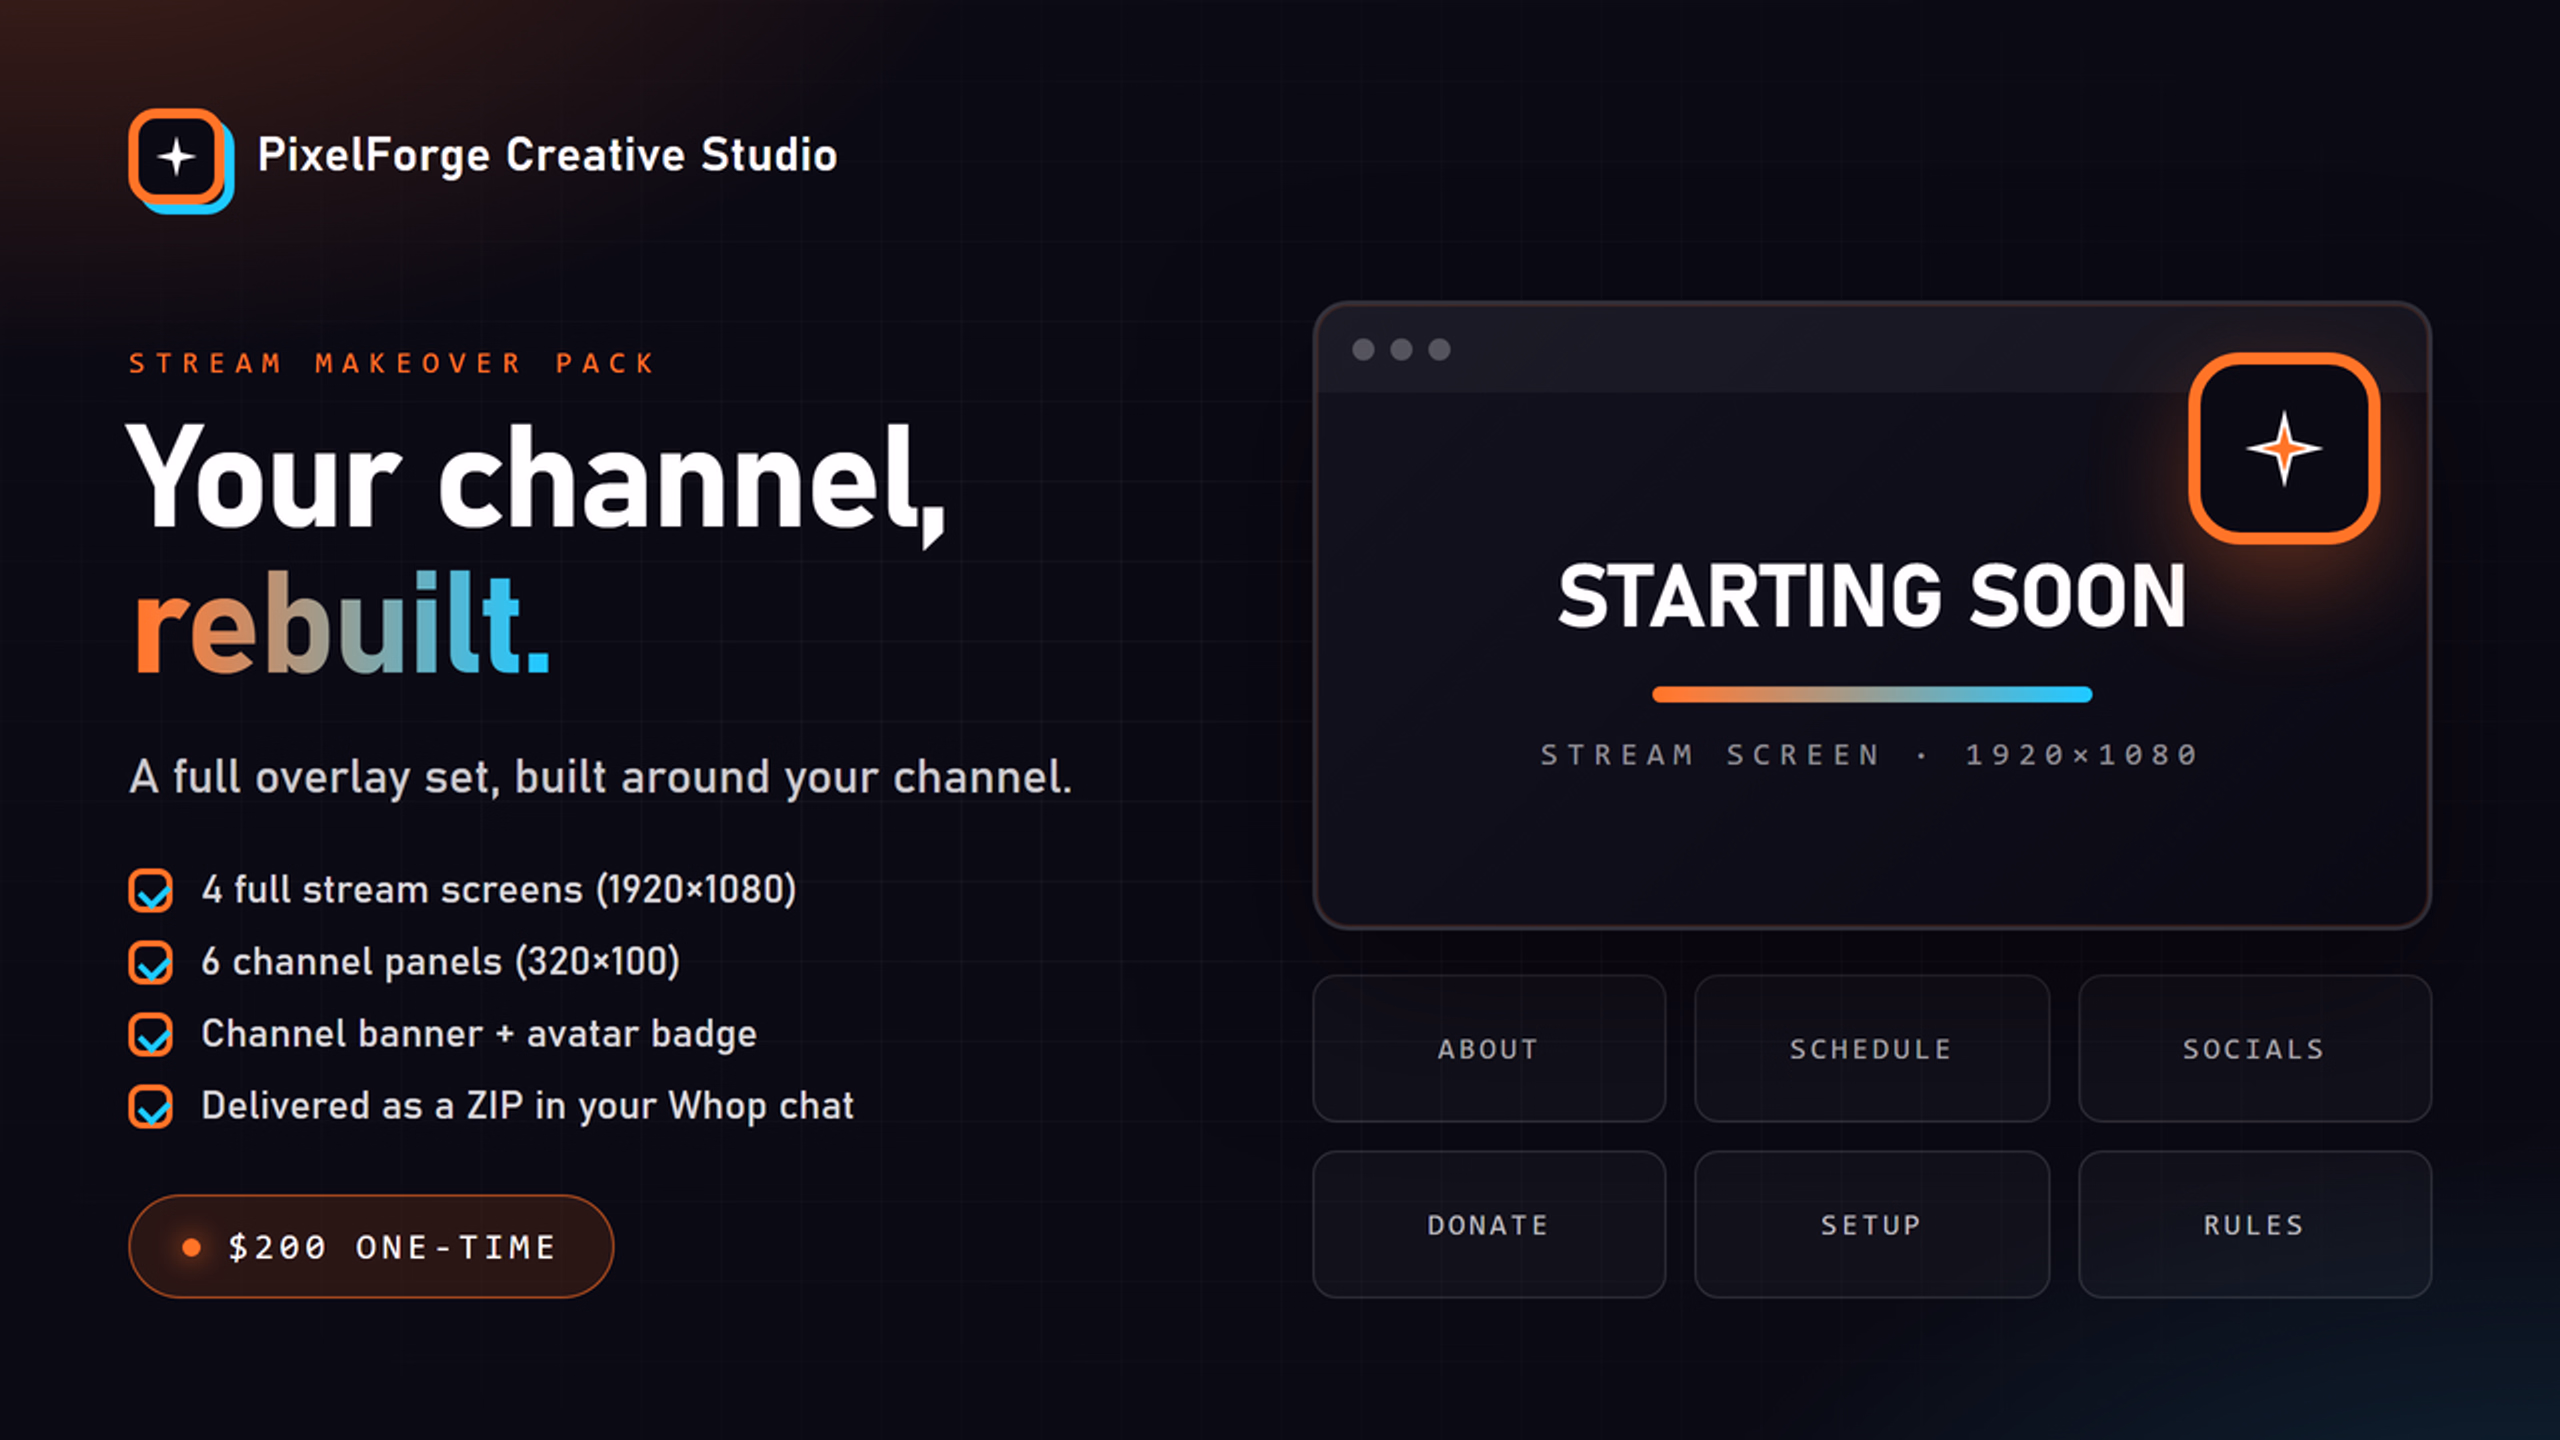Select the DONATE panel

(x=1489, y=1225)
